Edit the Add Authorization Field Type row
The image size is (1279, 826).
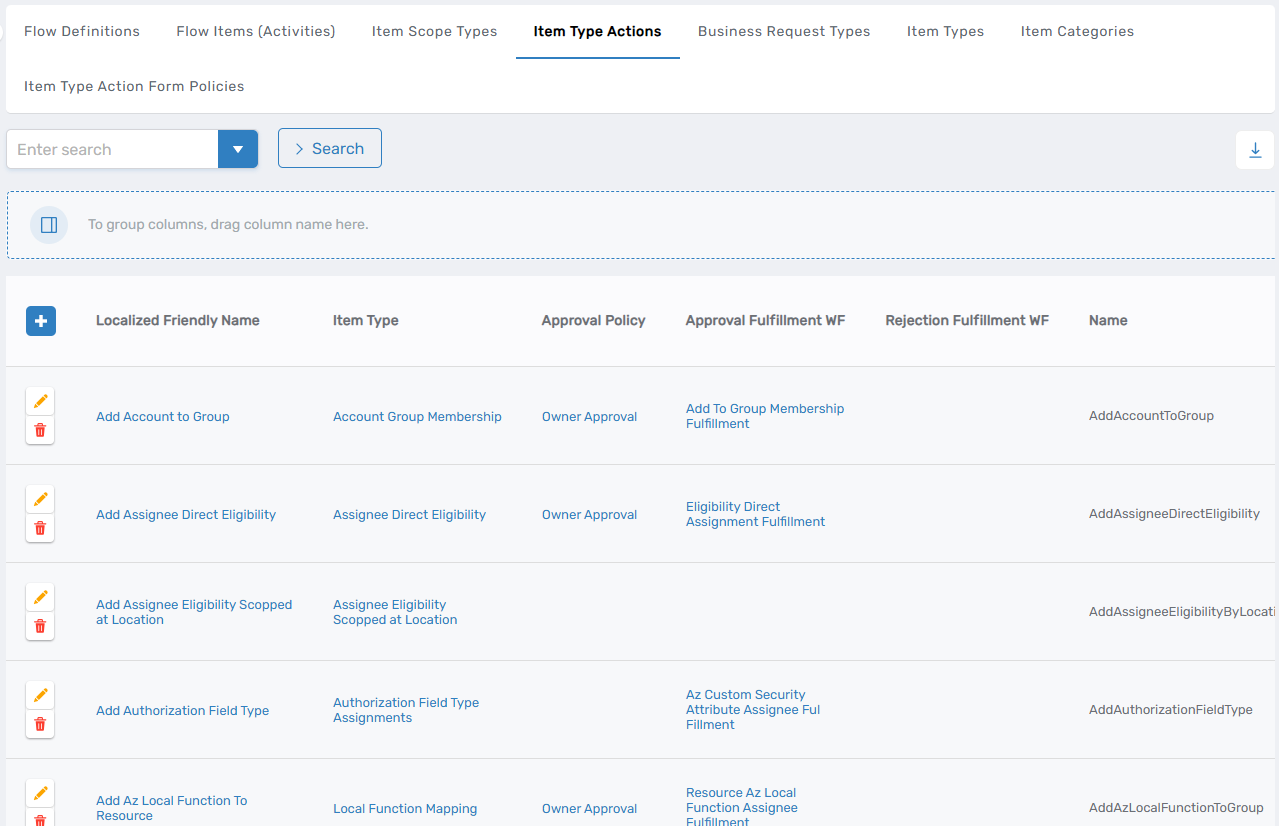[40, 695]
